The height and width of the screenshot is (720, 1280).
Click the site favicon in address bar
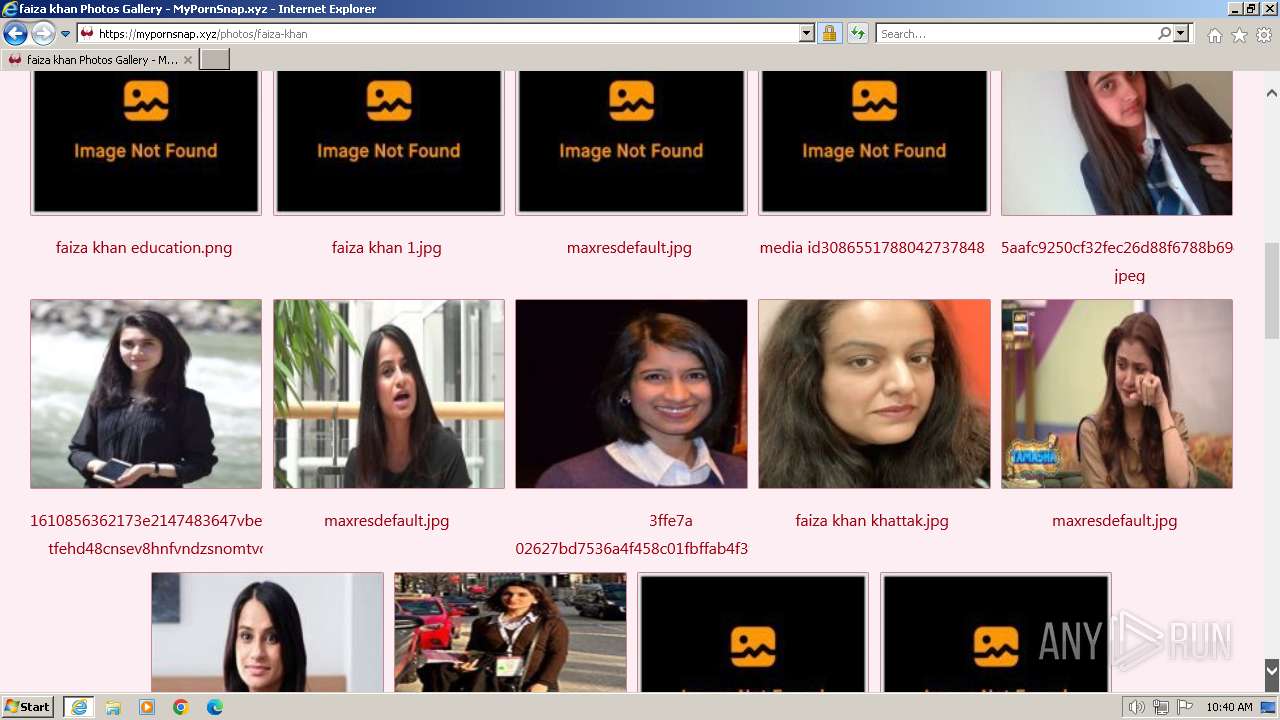[x=87, y=33]
